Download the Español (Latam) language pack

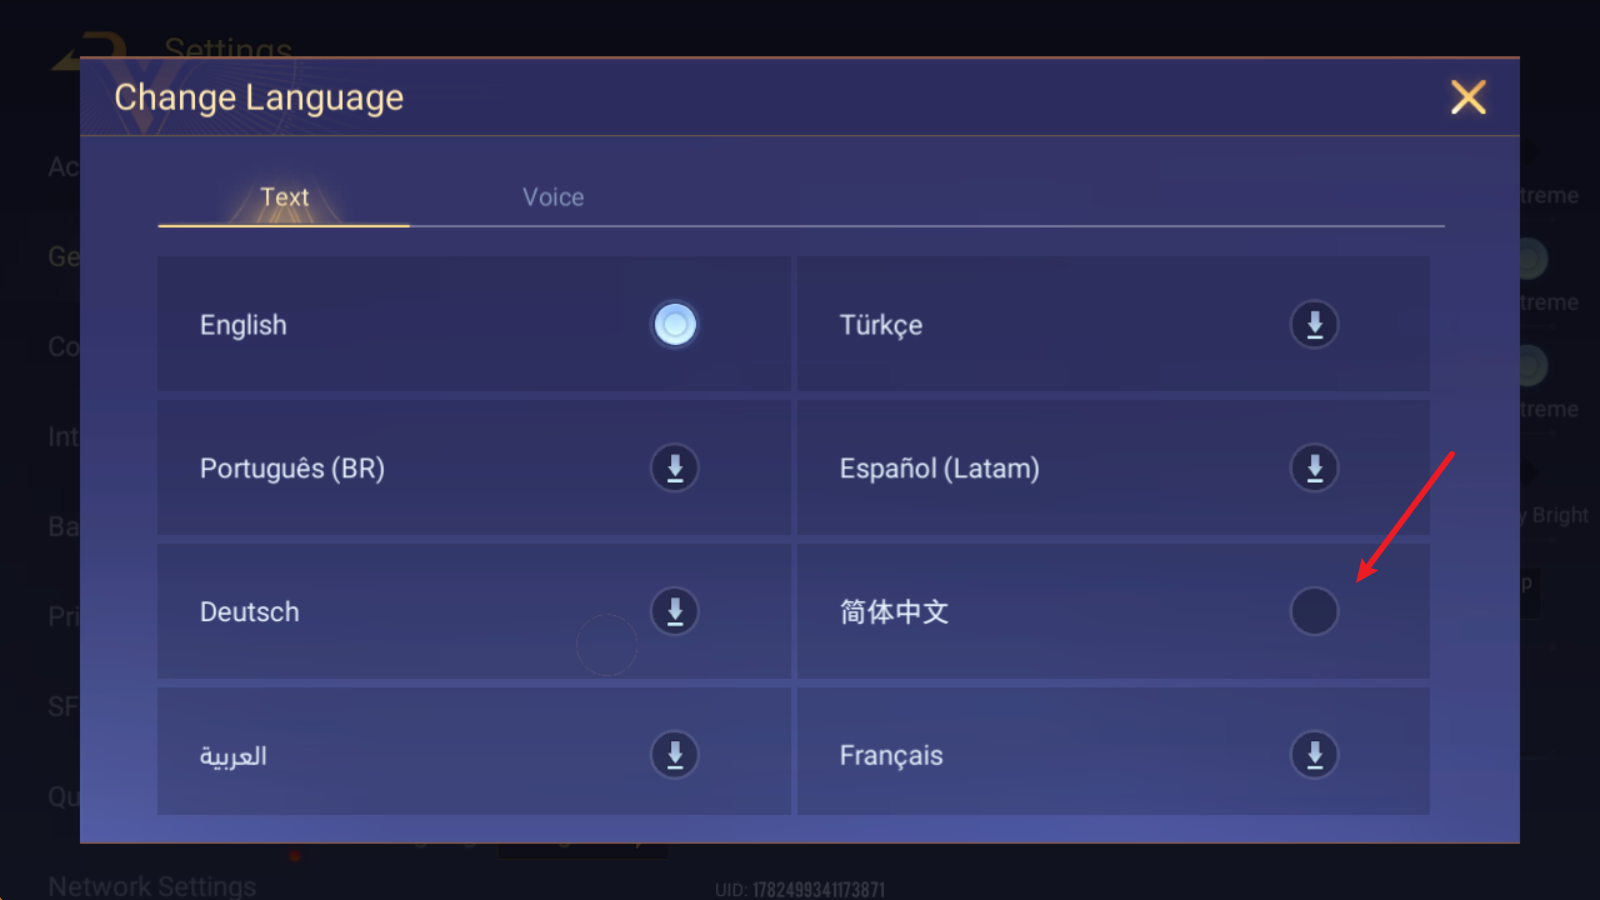coord(1314,468)
